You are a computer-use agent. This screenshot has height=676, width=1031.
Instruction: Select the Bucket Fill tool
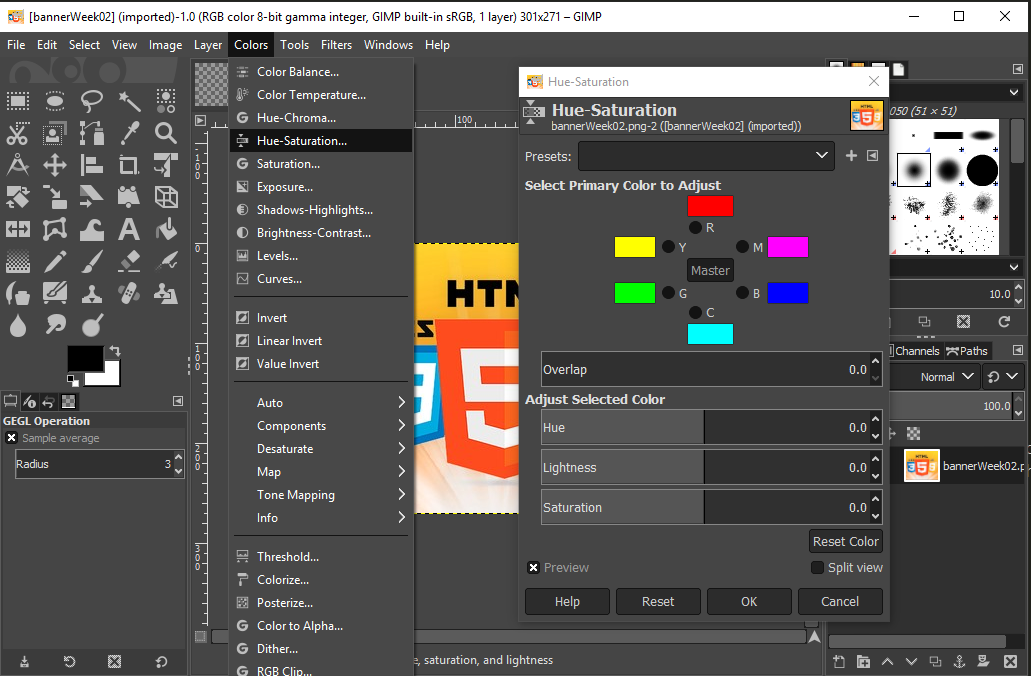pos(166,229)
